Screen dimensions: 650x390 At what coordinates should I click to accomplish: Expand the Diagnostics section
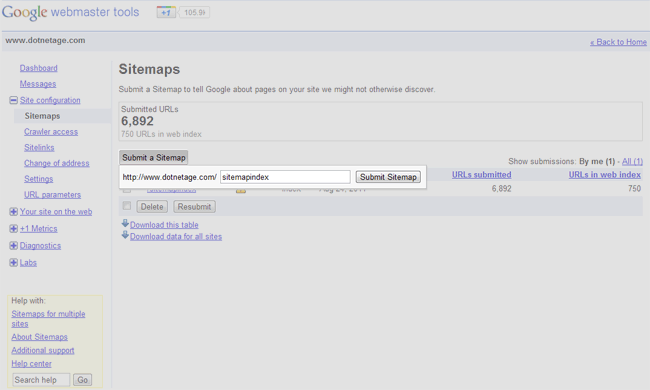coord(14,246)
